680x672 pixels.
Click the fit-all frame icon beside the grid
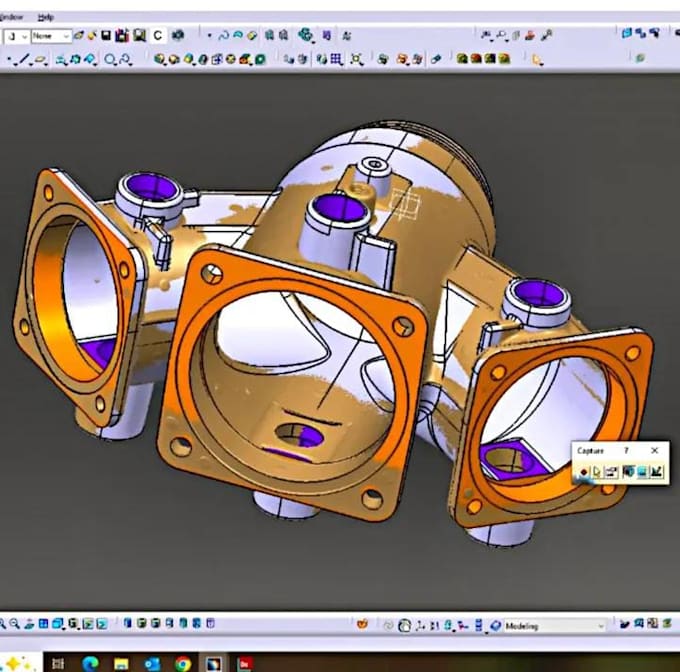356,59
